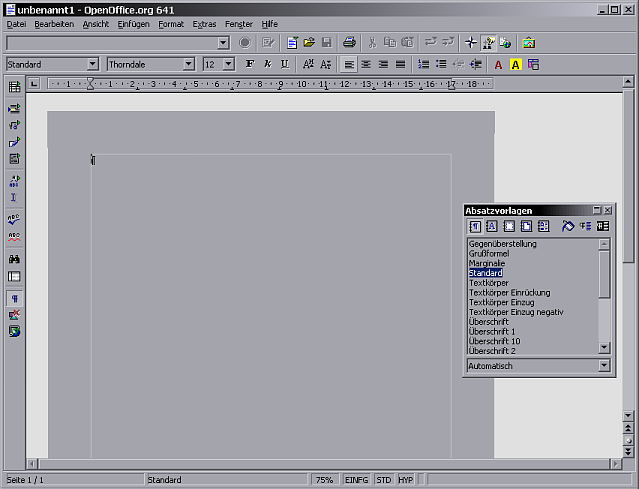Viewport: 639px width, 489px height.
Task: Click the 75% zoom field in status bar
Action: [x=325, y=480]
